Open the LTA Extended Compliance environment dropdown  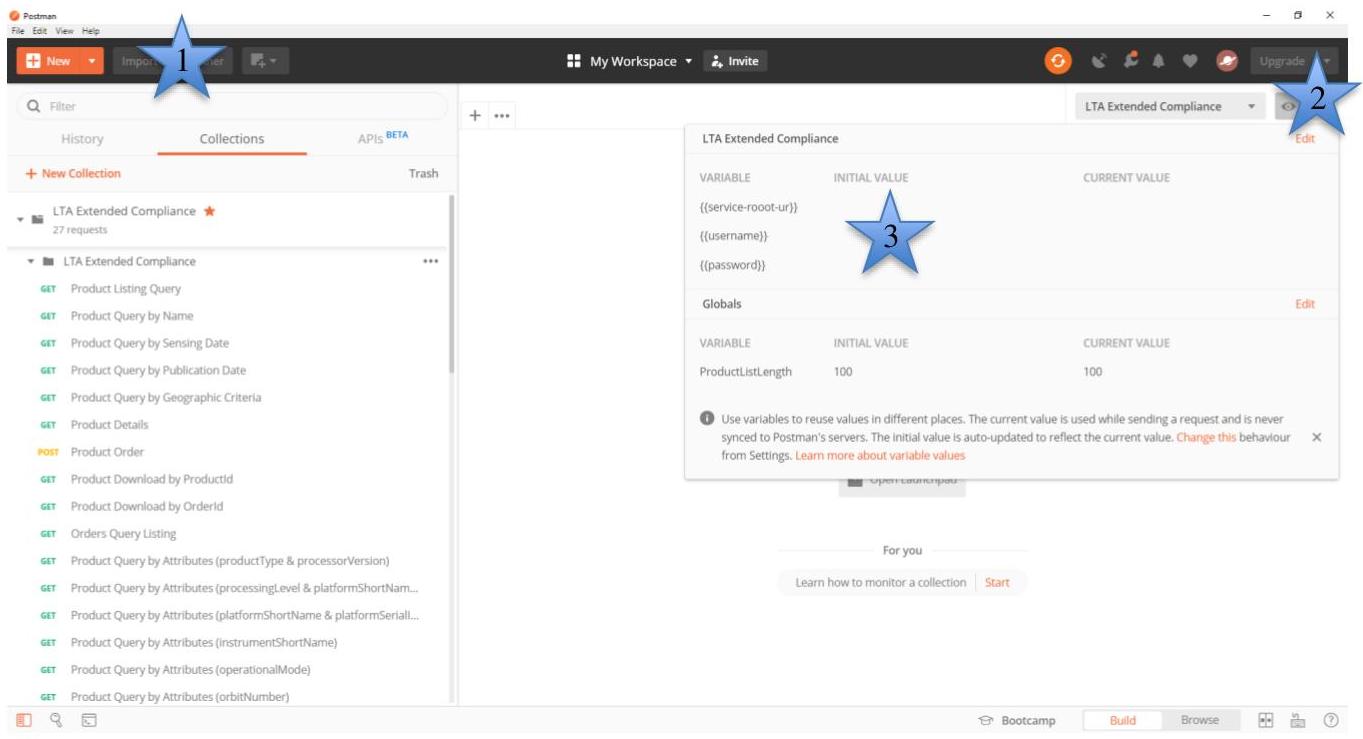[1169, 106]
